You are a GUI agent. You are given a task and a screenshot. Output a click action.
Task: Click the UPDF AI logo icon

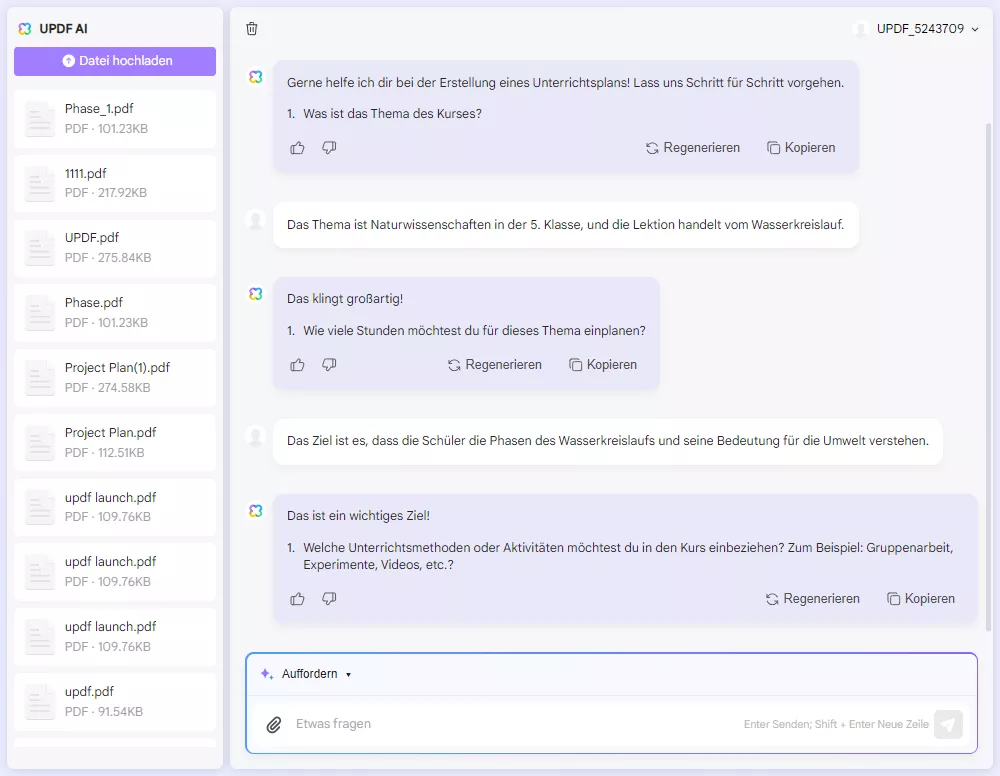pos(25,29)
